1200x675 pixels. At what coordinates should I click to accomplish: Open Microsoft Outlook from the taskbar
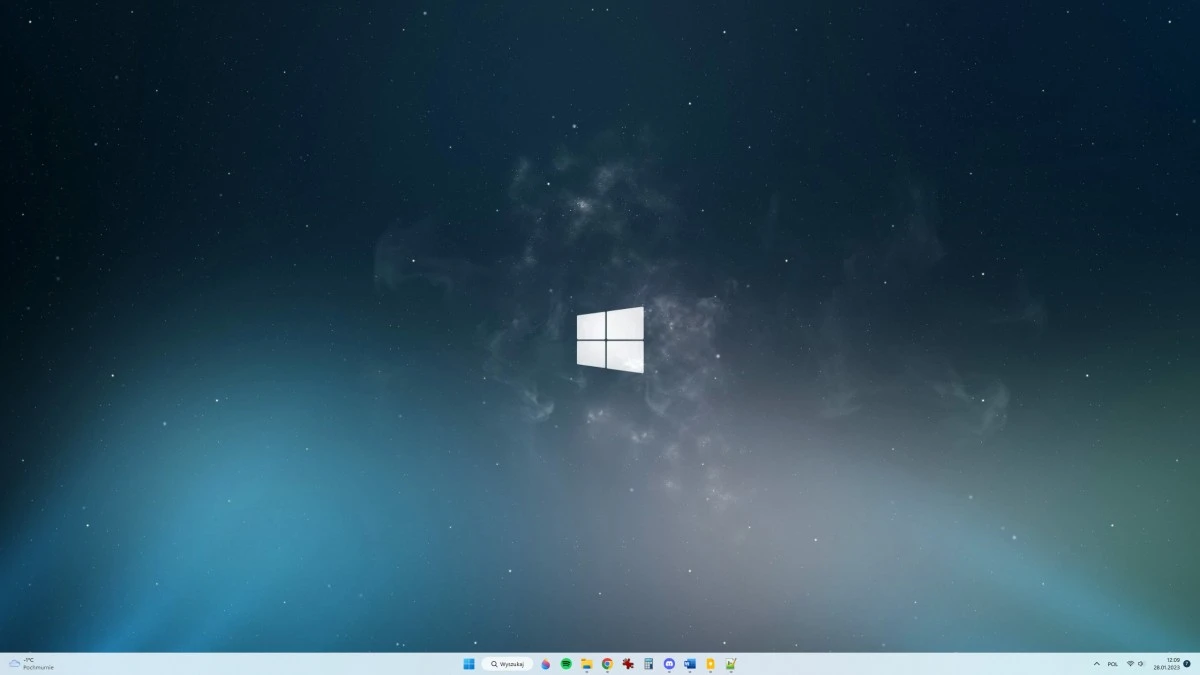(688, 663)
